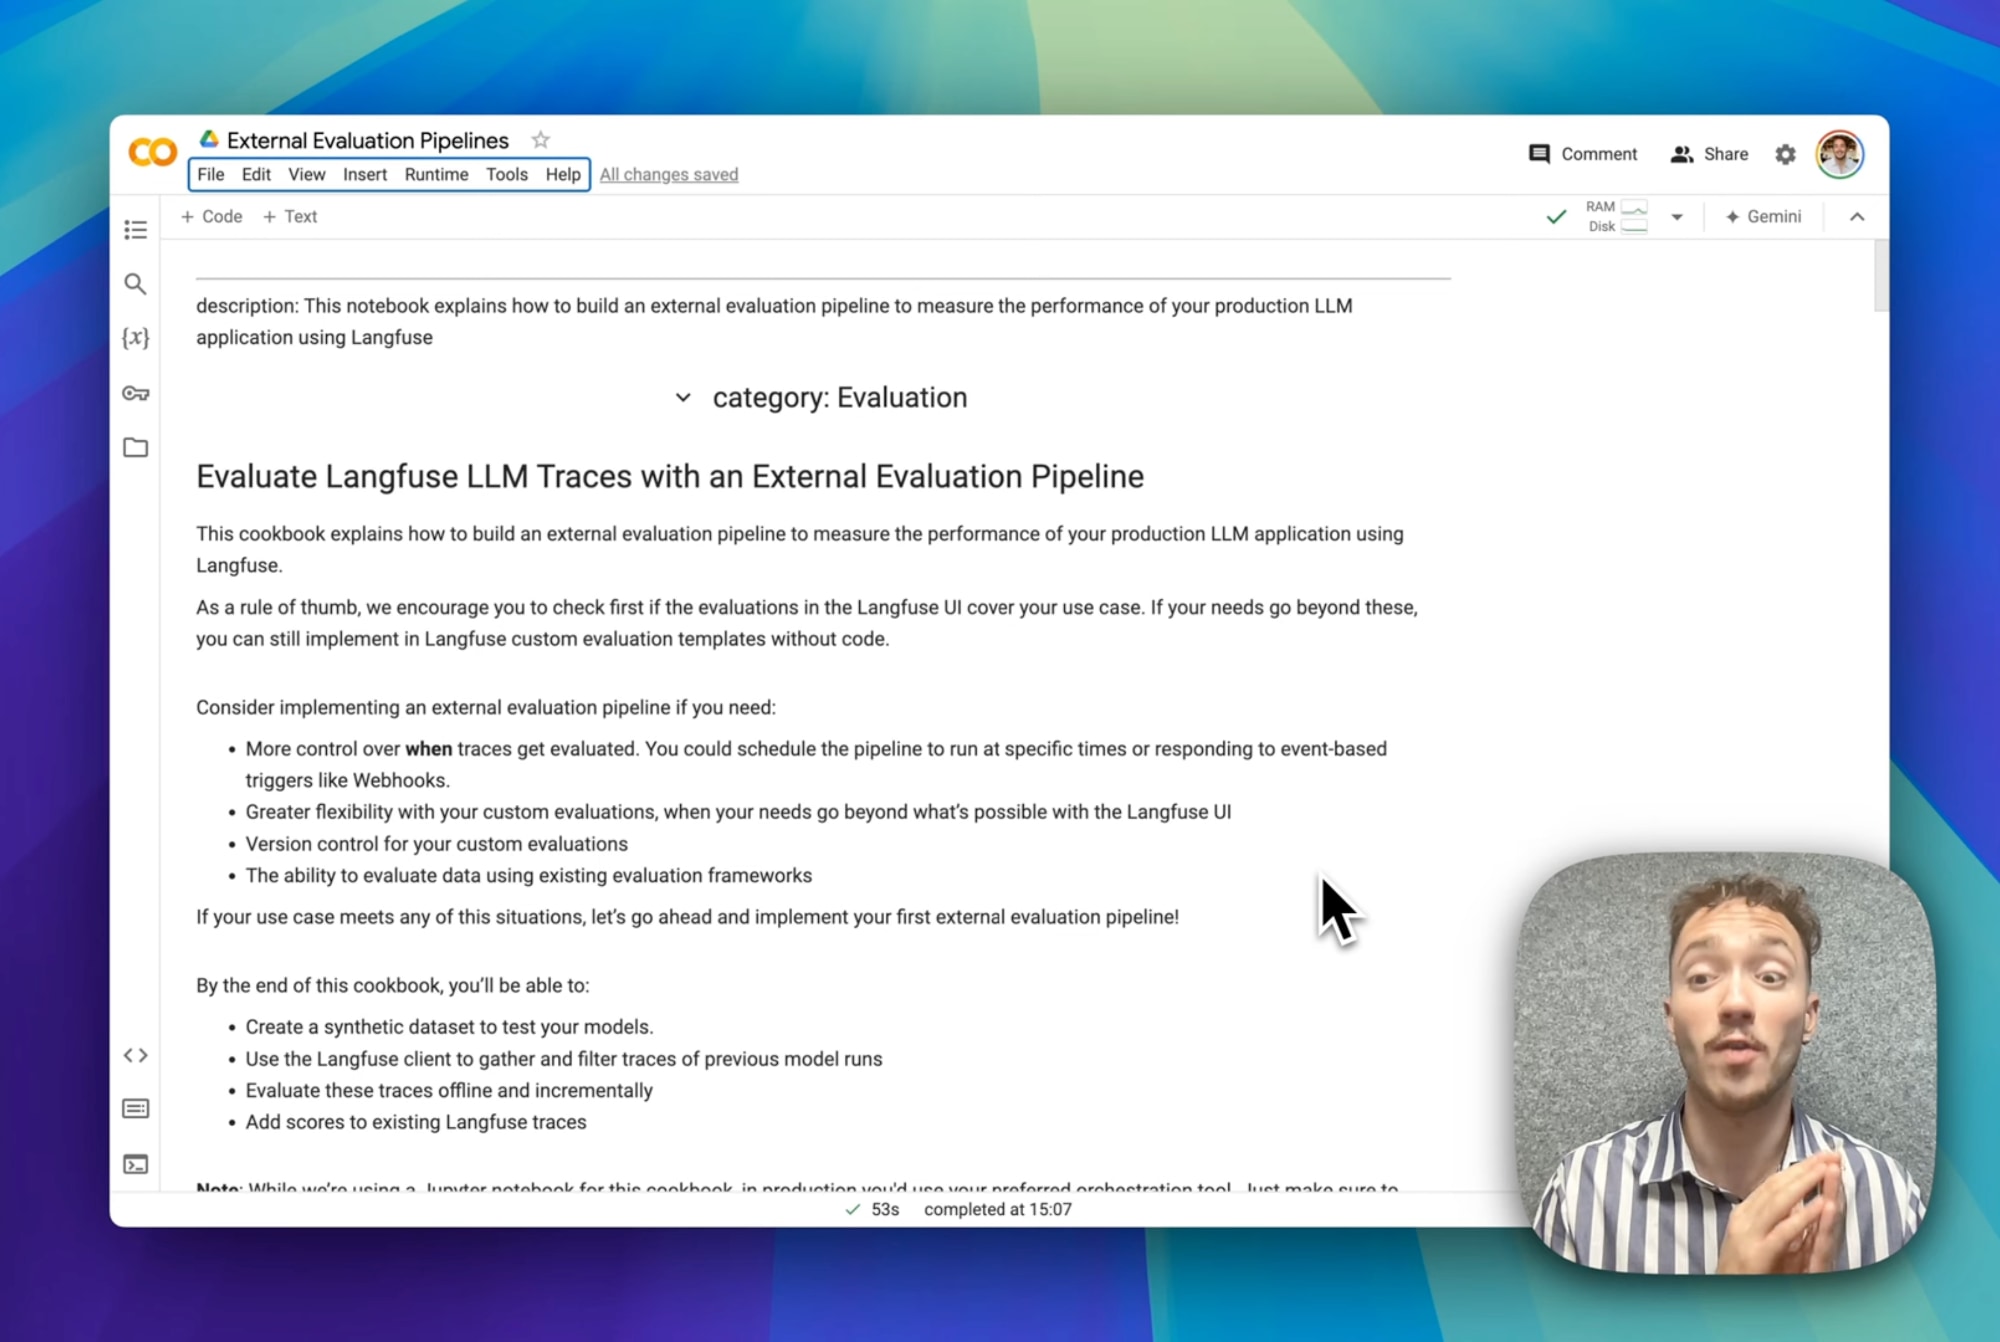Open Gemini from the toolbar
This screenshot has width=2000, height=1342.
[1763, 216]
